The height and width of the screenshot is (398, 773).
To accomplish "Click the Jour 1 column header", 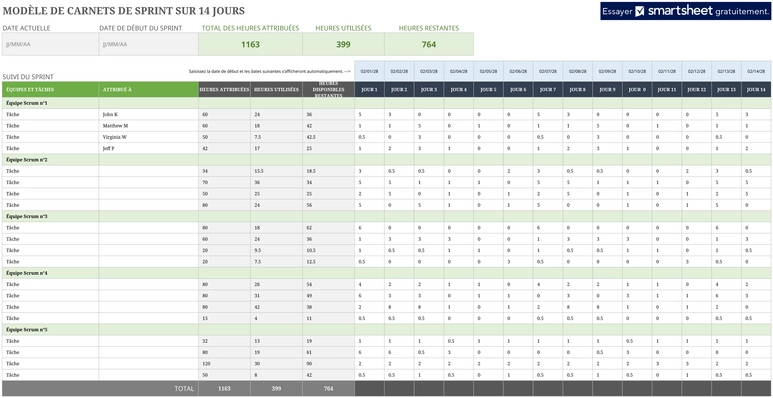I will (x=369, y=90).
